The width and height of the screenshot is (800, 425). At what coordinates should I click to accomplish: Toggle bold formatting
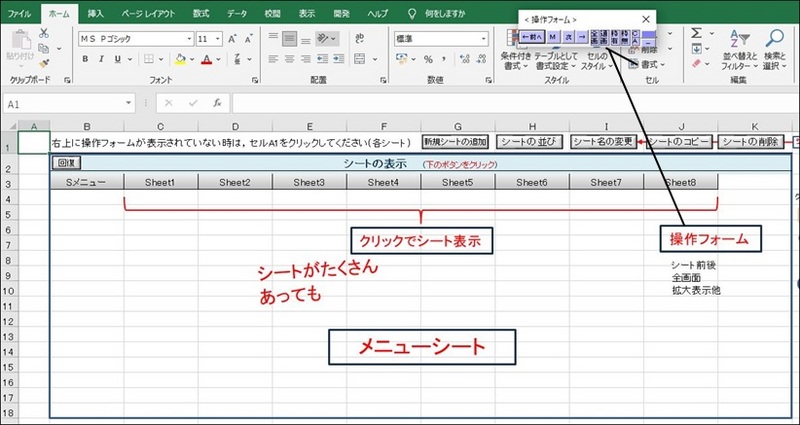(86, 60)
